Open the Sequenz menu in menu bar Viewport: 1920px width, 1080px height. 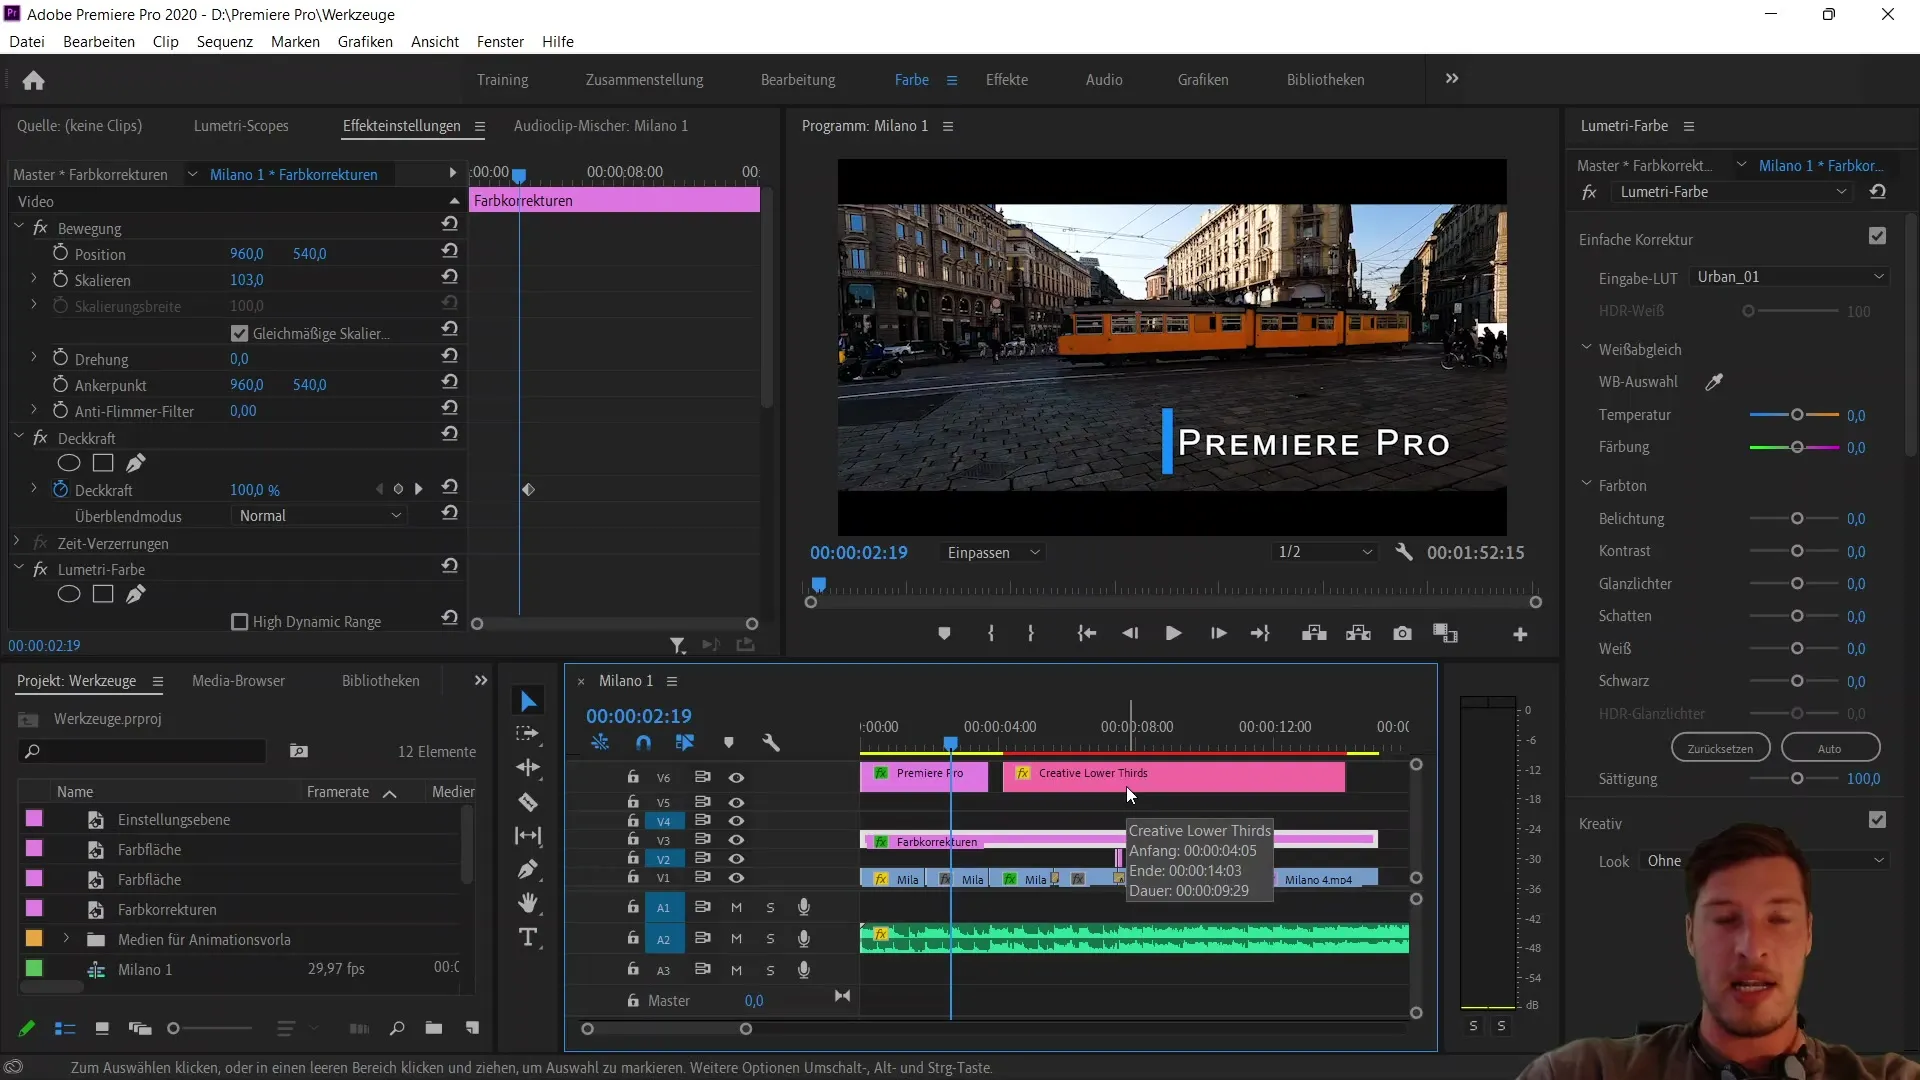[224, 41]
